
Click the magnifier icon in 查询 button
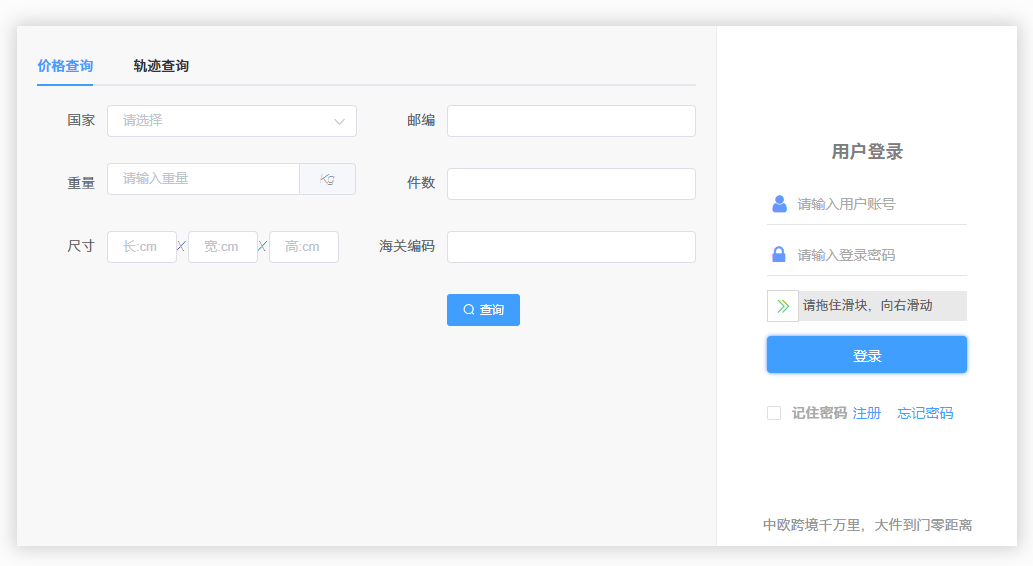pos(468,310)
